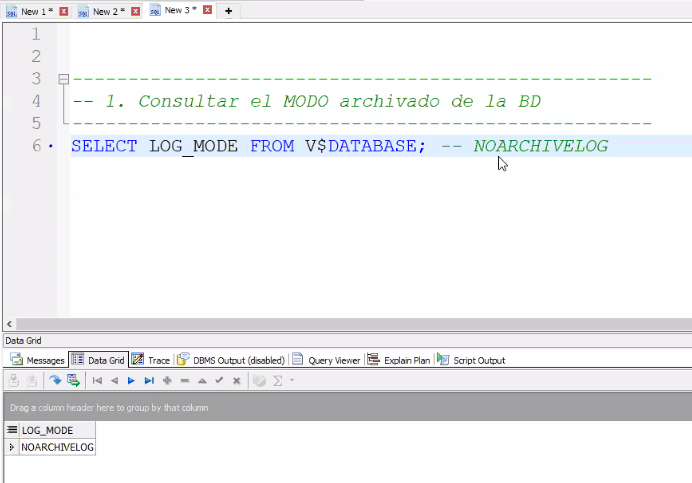Switch to the New 2 editor tab
Screen dimensions: 692x483
(105, 11)
